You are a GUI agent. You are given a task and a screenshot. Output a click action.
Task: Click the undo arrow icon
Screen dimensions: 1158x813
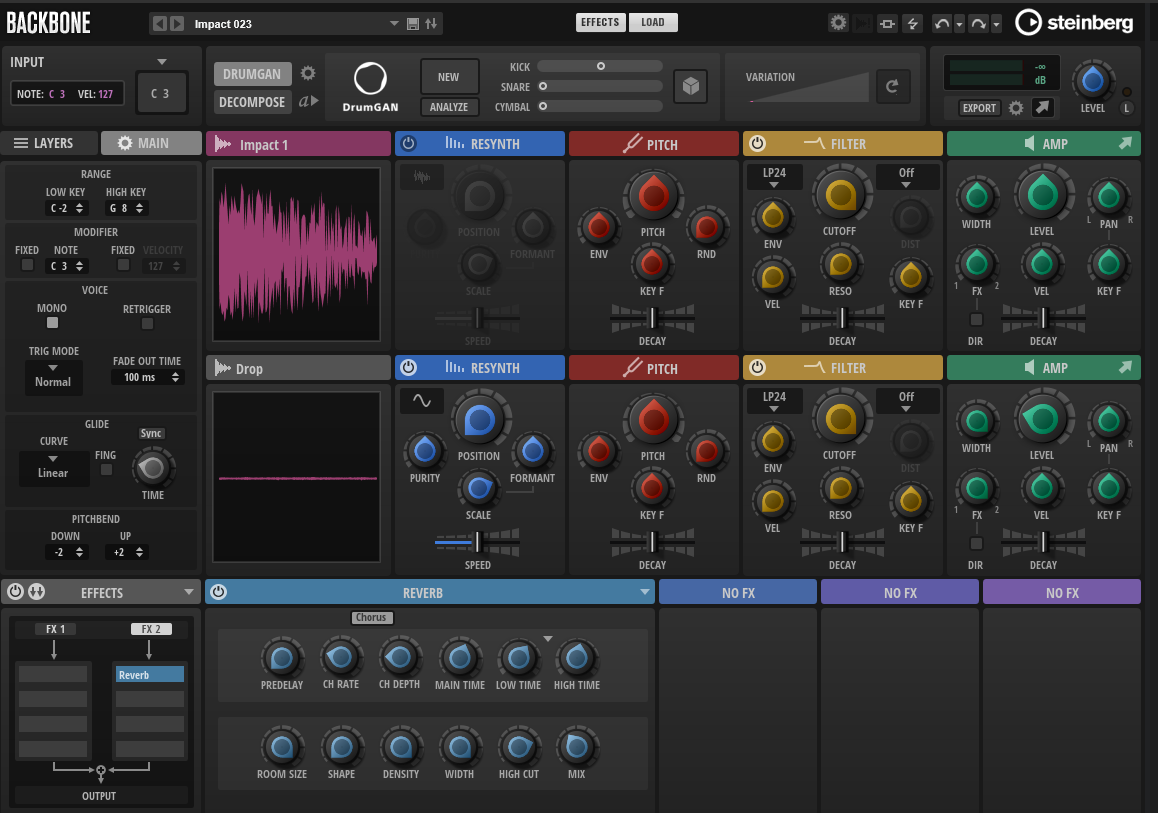941,23
